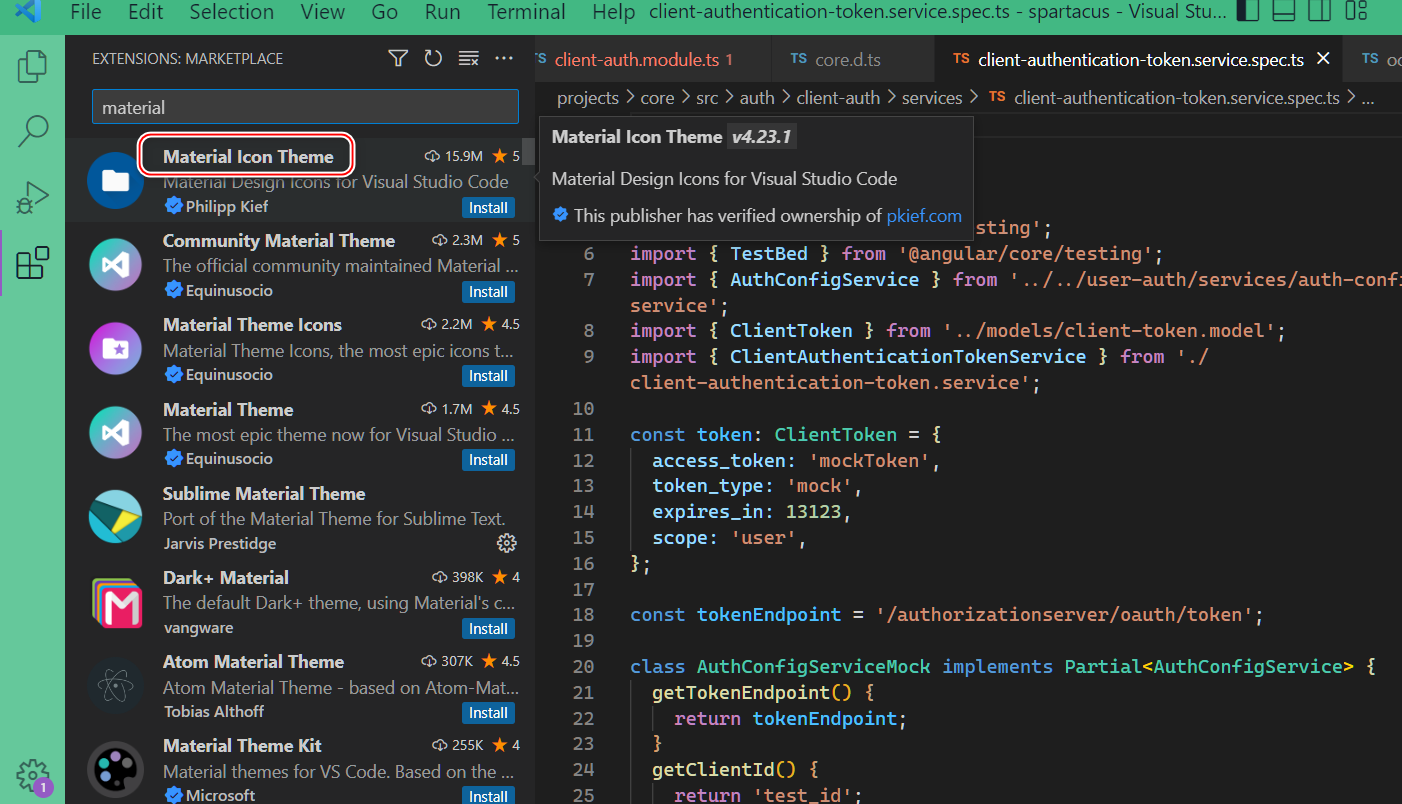Click the Dark+ Material extension icon
Viewport: 1402px width, 804px height.
click(x=115, y=602)
